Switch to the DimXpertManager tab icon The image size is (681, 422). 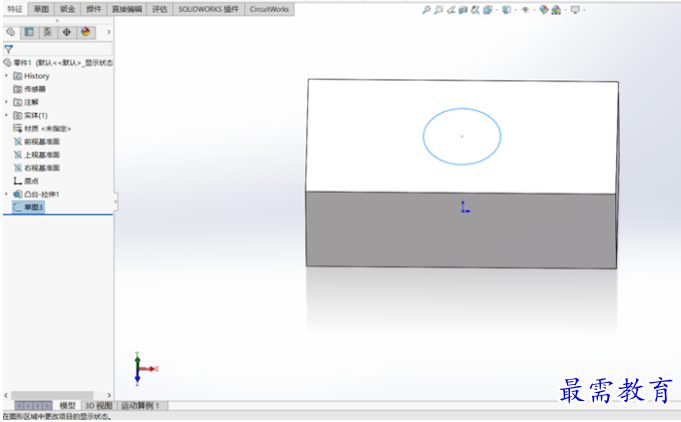coord(66,32)
